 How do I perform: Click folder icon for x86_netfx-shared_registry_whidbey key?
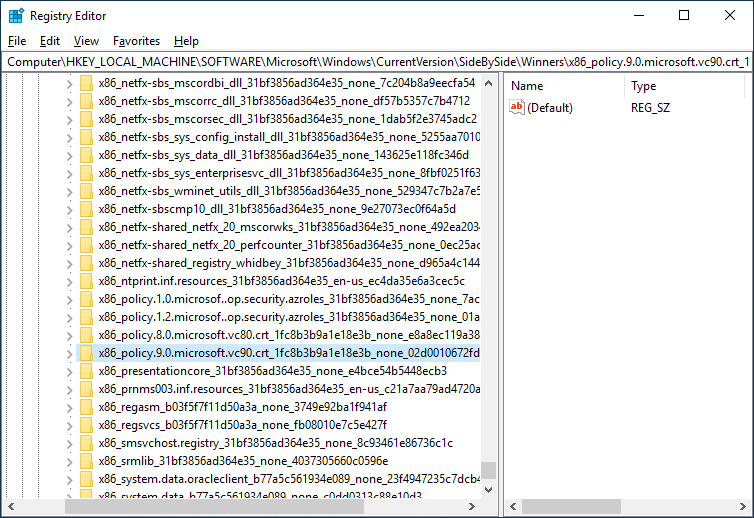pyautogui.click(x=86, y=263)
